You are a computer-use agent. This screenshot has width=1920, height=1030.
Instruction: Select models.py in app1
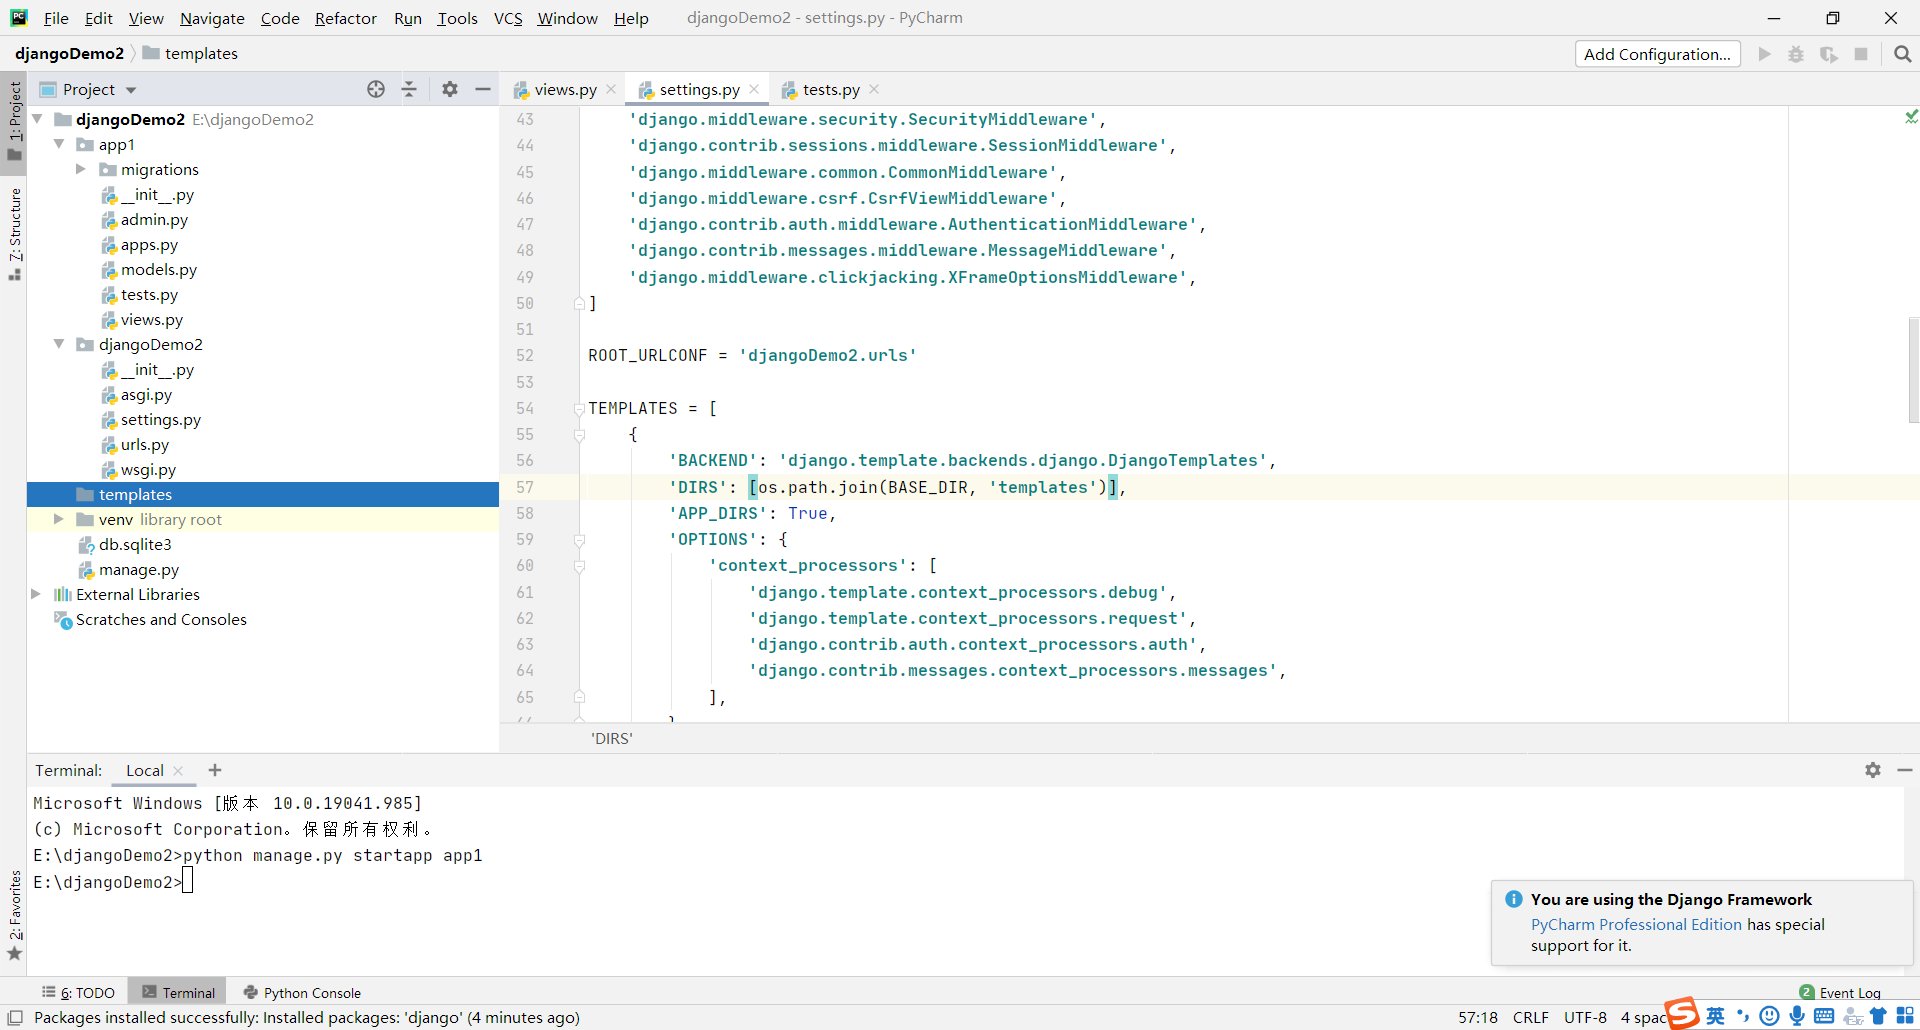(x=159, y=269)
